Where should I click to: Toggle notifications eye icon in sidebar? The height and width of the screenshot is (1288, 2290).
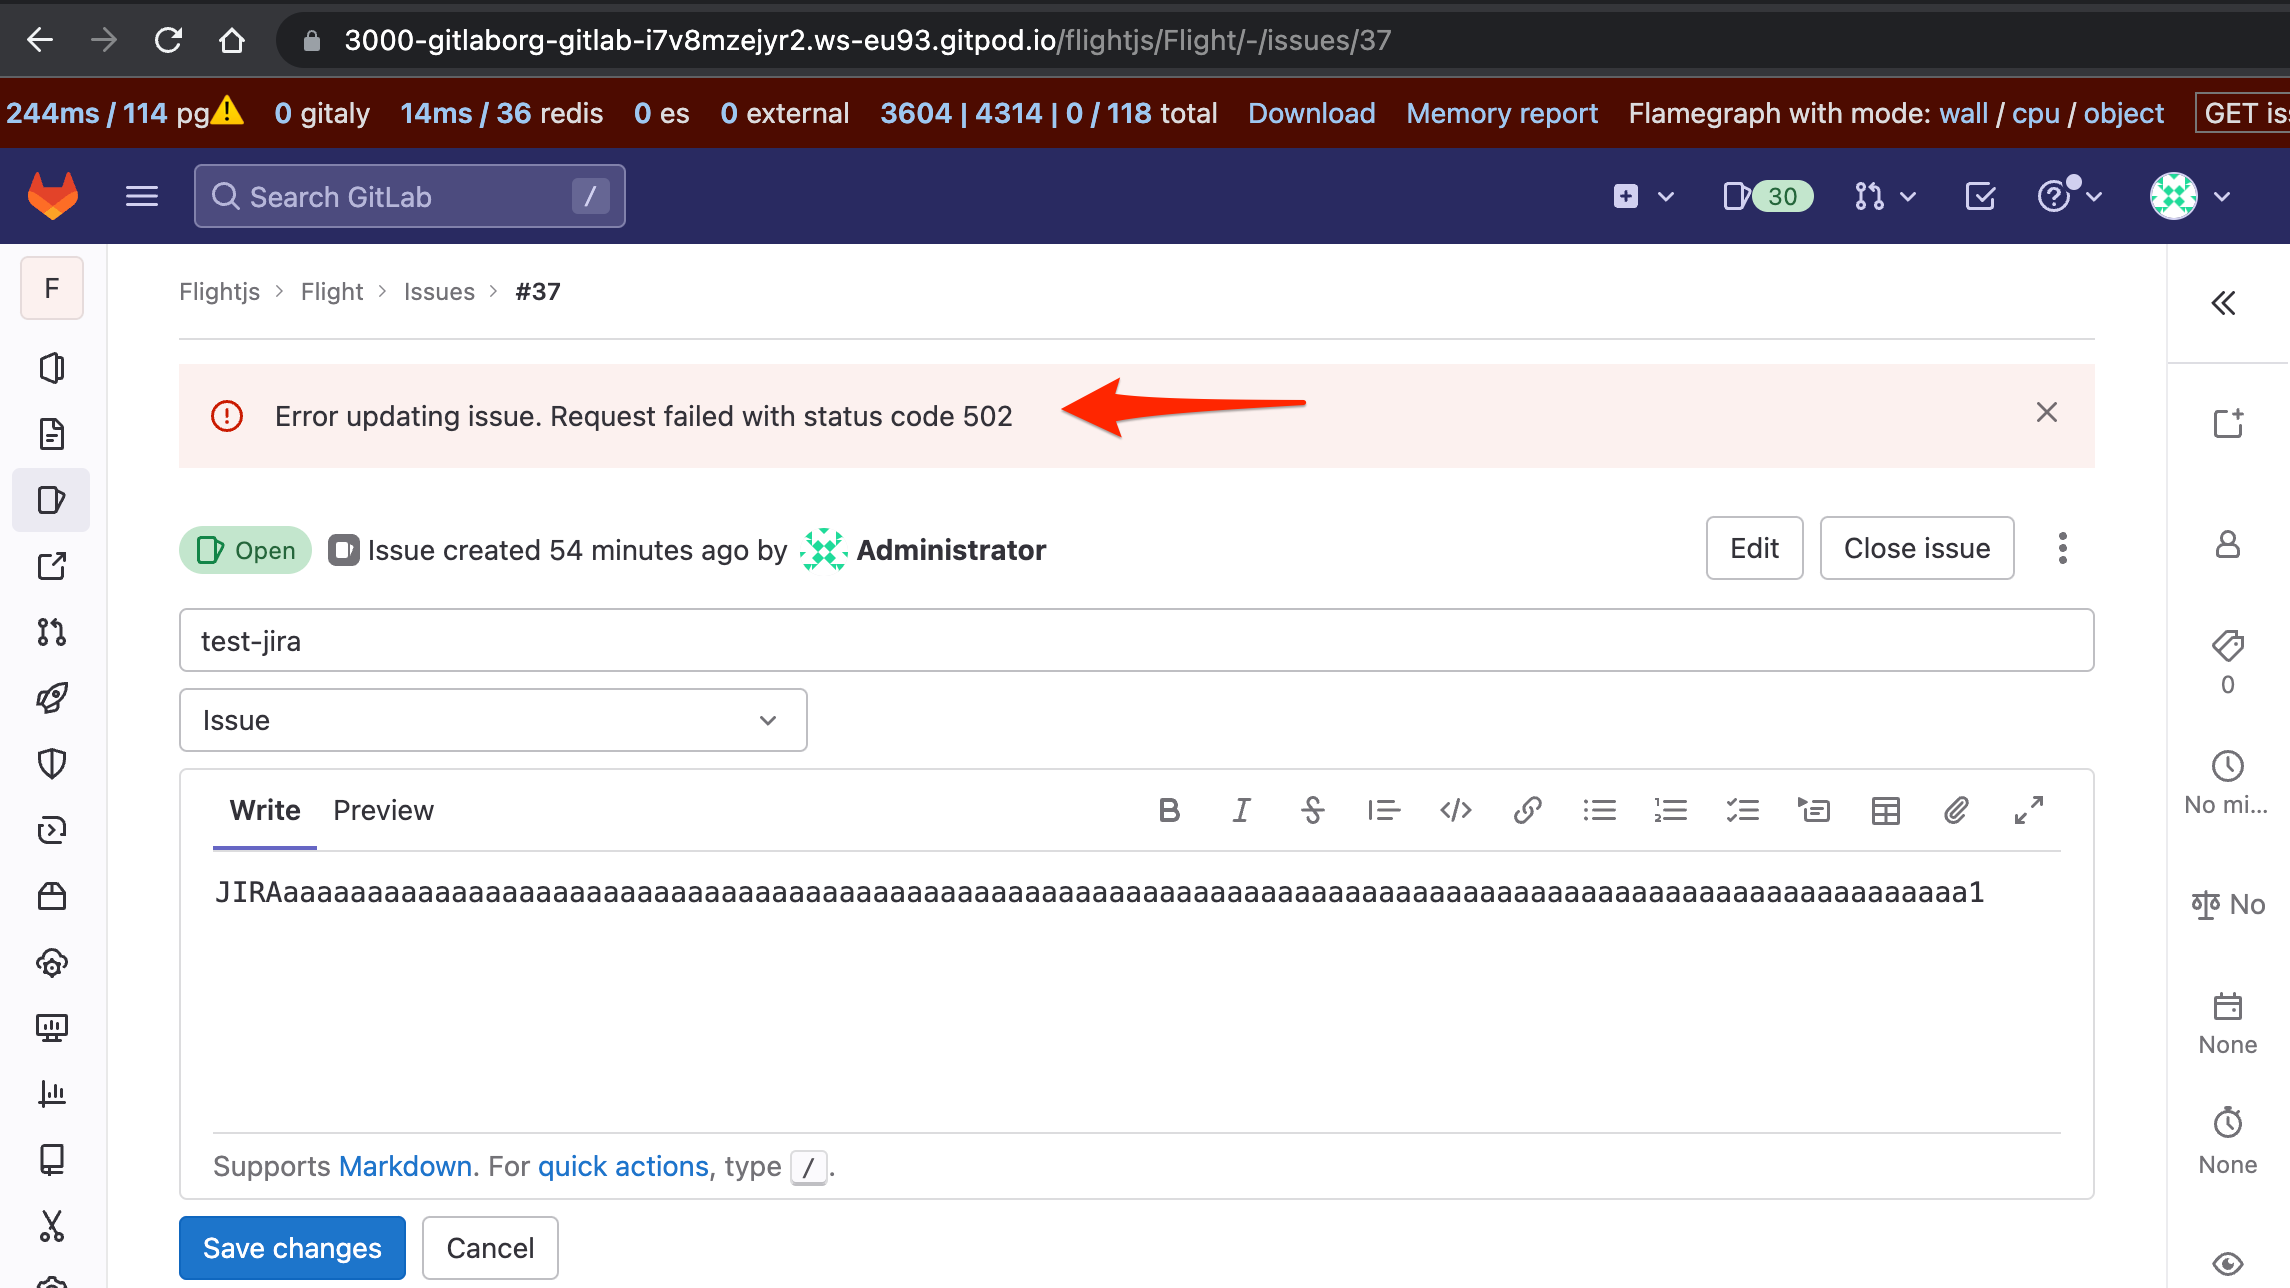pos(2227,1263)
